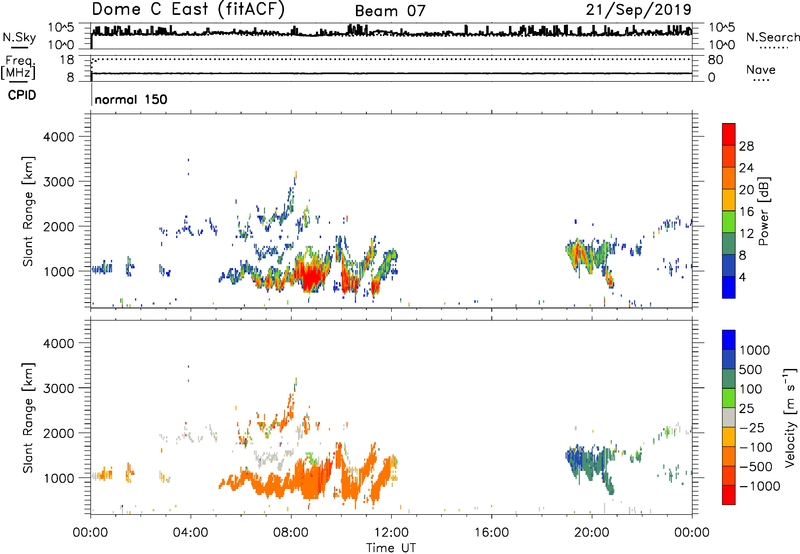
Task: Click the '28' label on the Power colorbar
Action: pos(746,146)
